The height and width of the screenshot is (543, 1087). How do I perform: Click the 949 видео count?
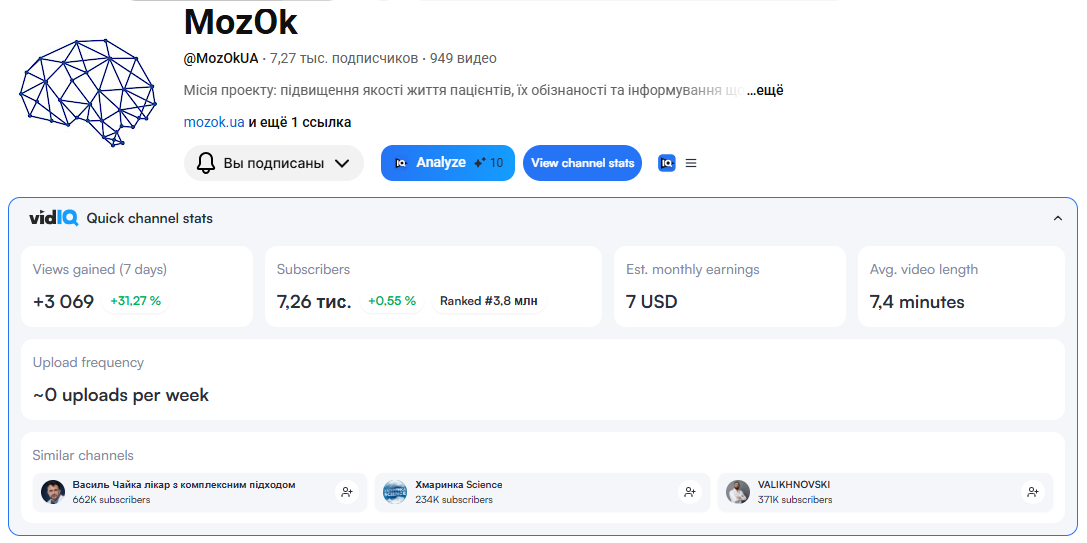click(x=463, y=59)
